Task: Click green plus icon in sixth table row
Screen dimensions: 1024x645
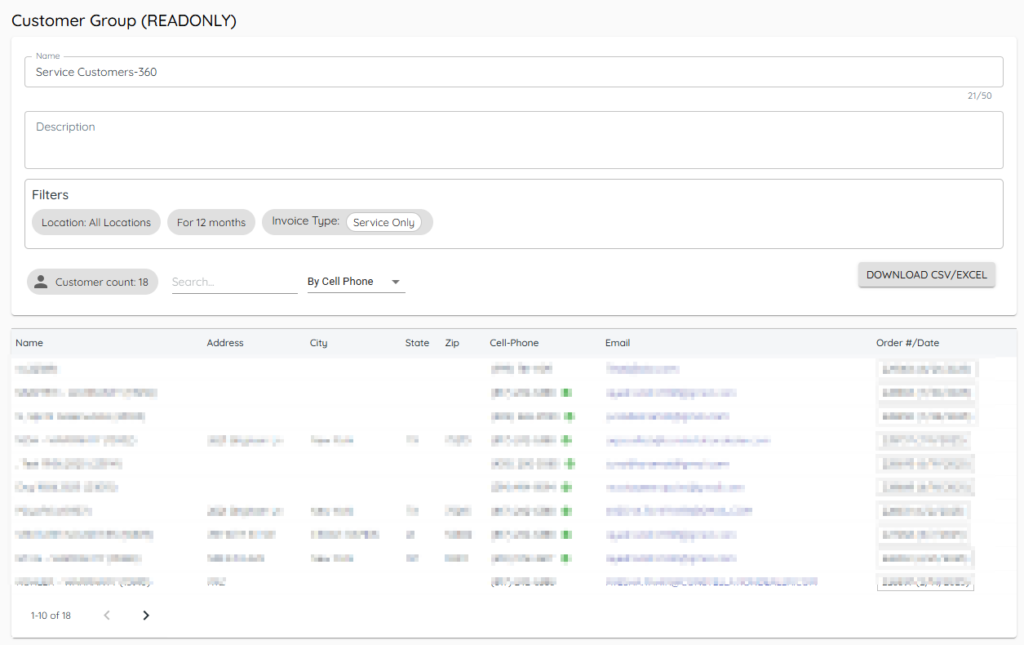Action: tap(569, 487)
